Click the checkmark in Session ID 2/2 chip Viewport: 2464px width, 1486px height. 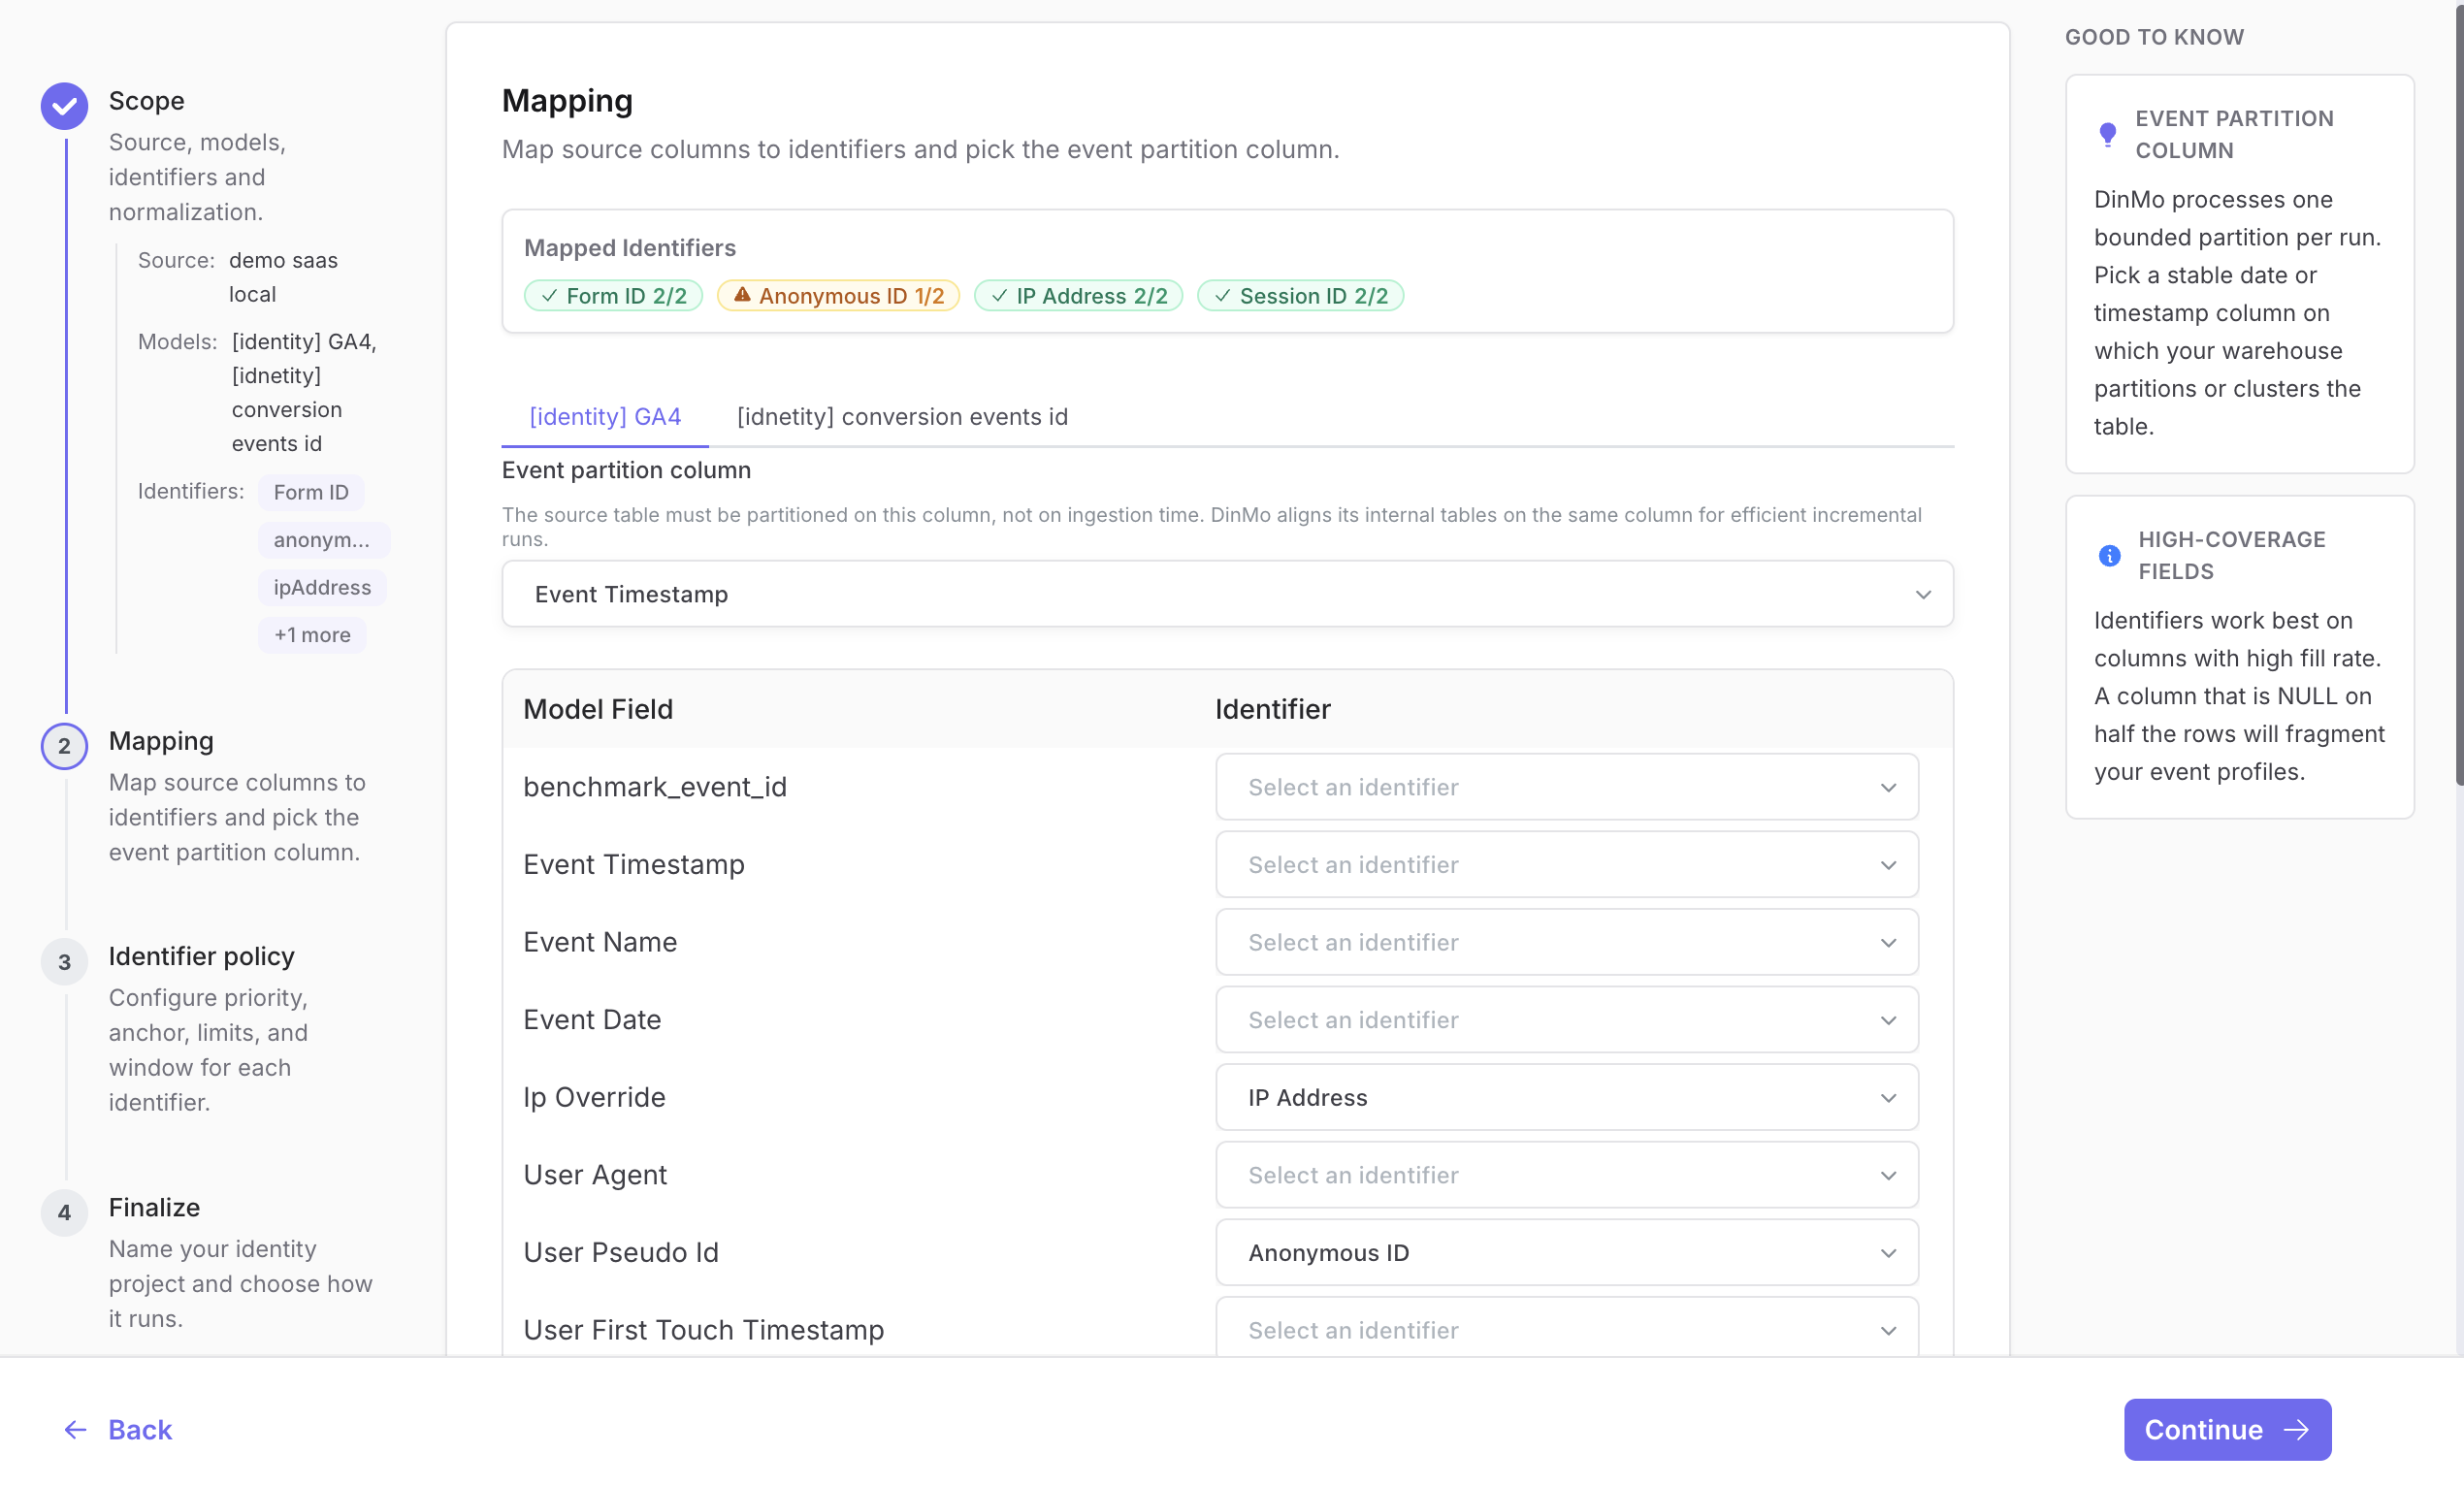[x=1222, y=296]
